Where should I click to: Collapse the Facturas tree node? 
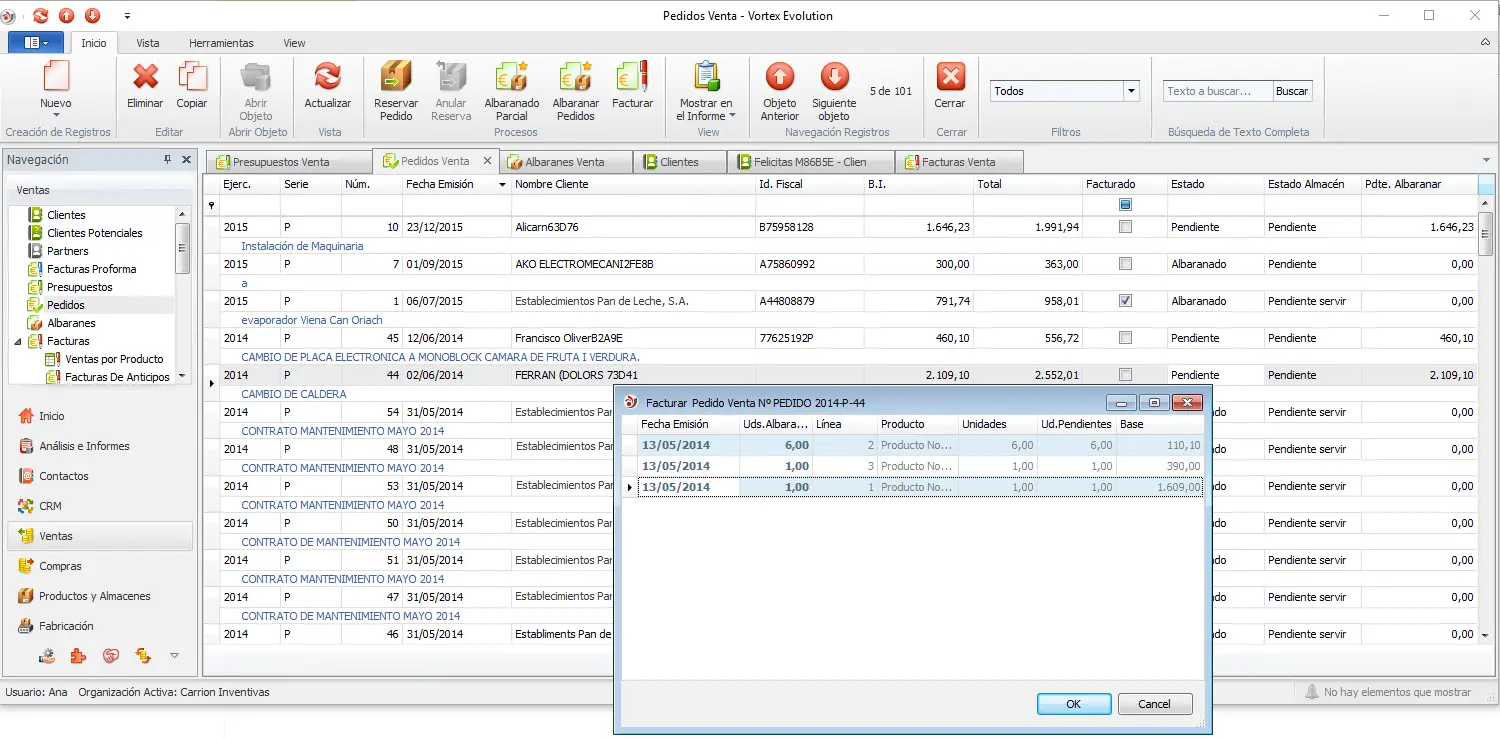point(18,341)
